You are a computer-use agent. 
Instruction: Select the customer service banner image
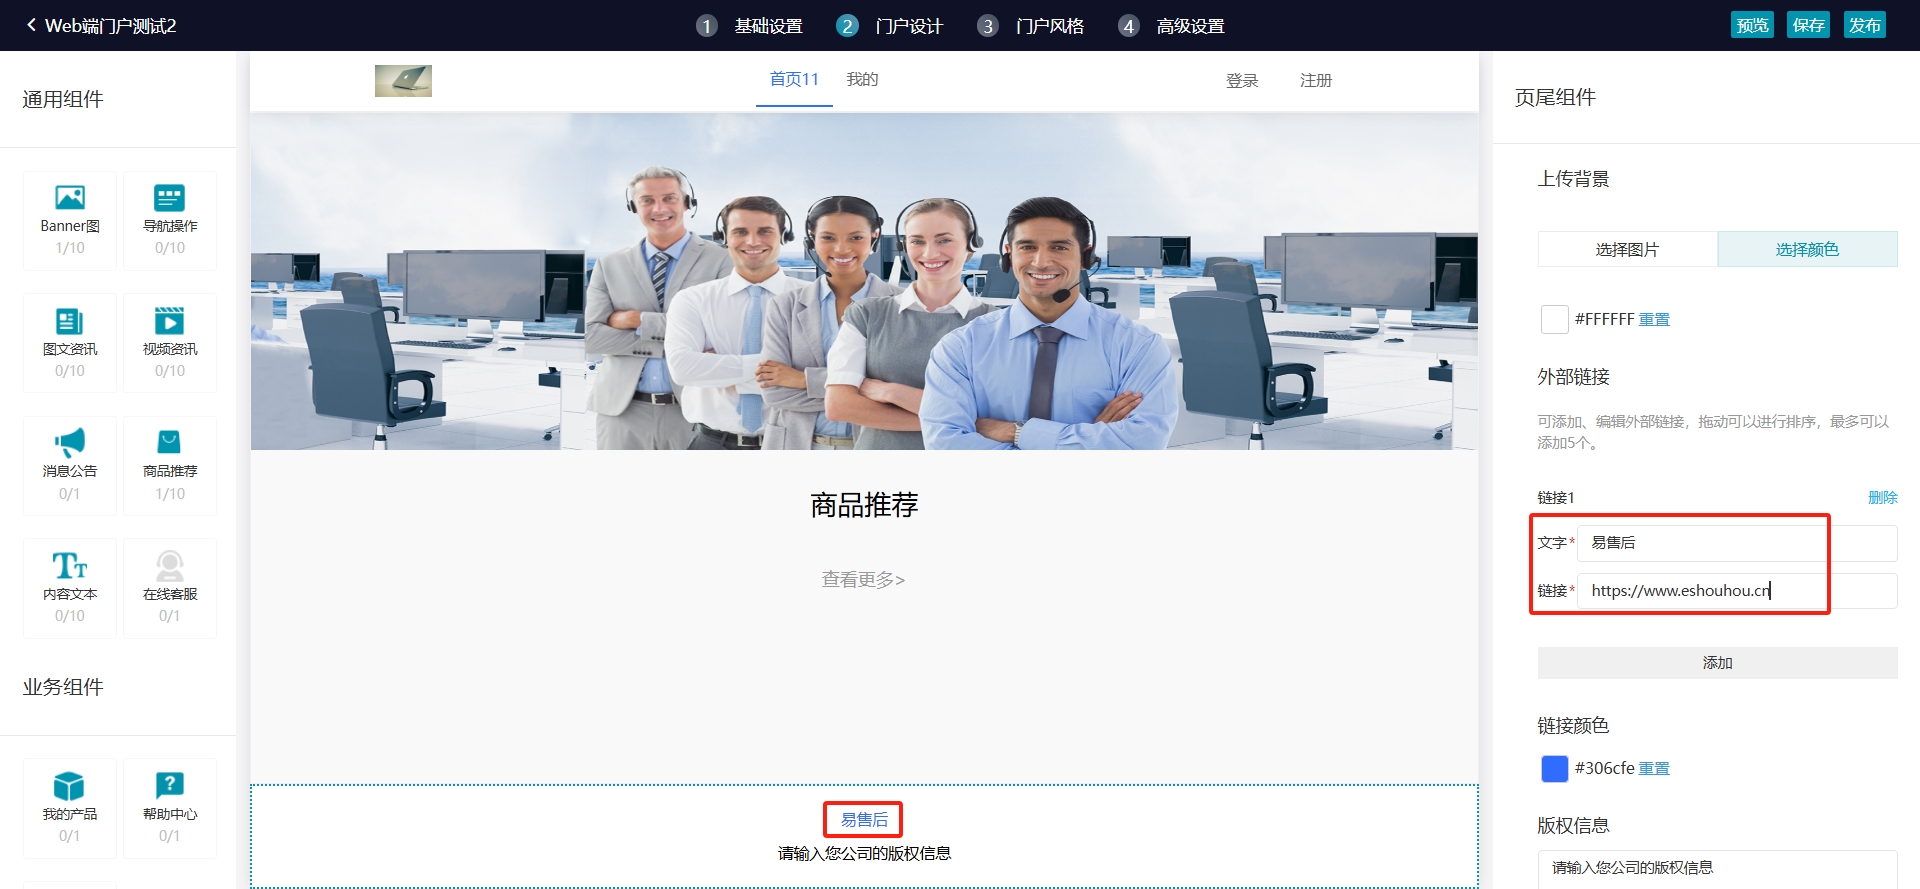pyautogui.click(x=864, y=281)
